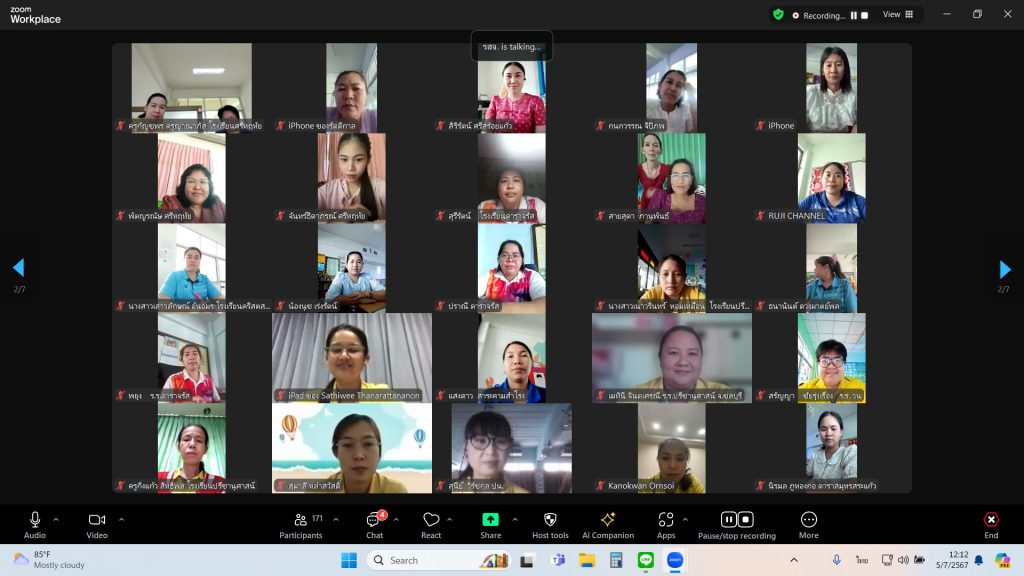Toggle the Audio microphone mute
This screenshot has width=1024, height=576.
click(x=35, y=520)
